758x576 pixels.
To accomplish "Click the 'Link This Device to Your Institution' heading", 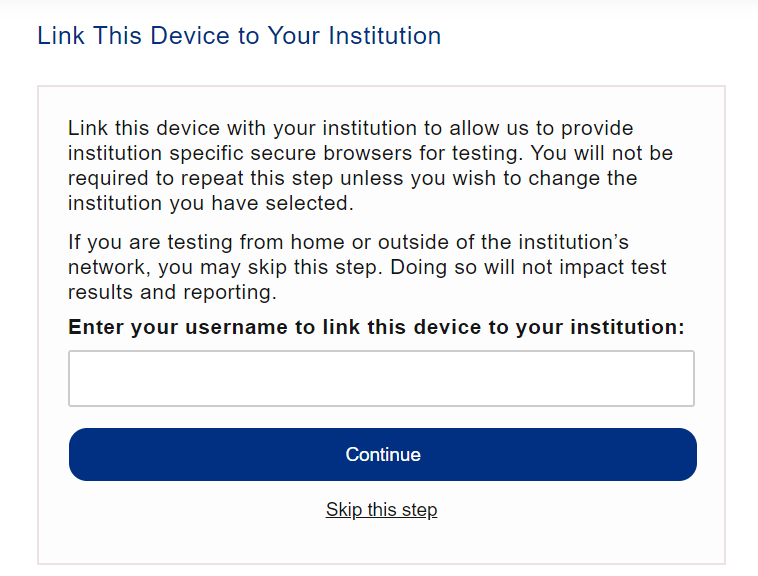I will pos(239,36).
